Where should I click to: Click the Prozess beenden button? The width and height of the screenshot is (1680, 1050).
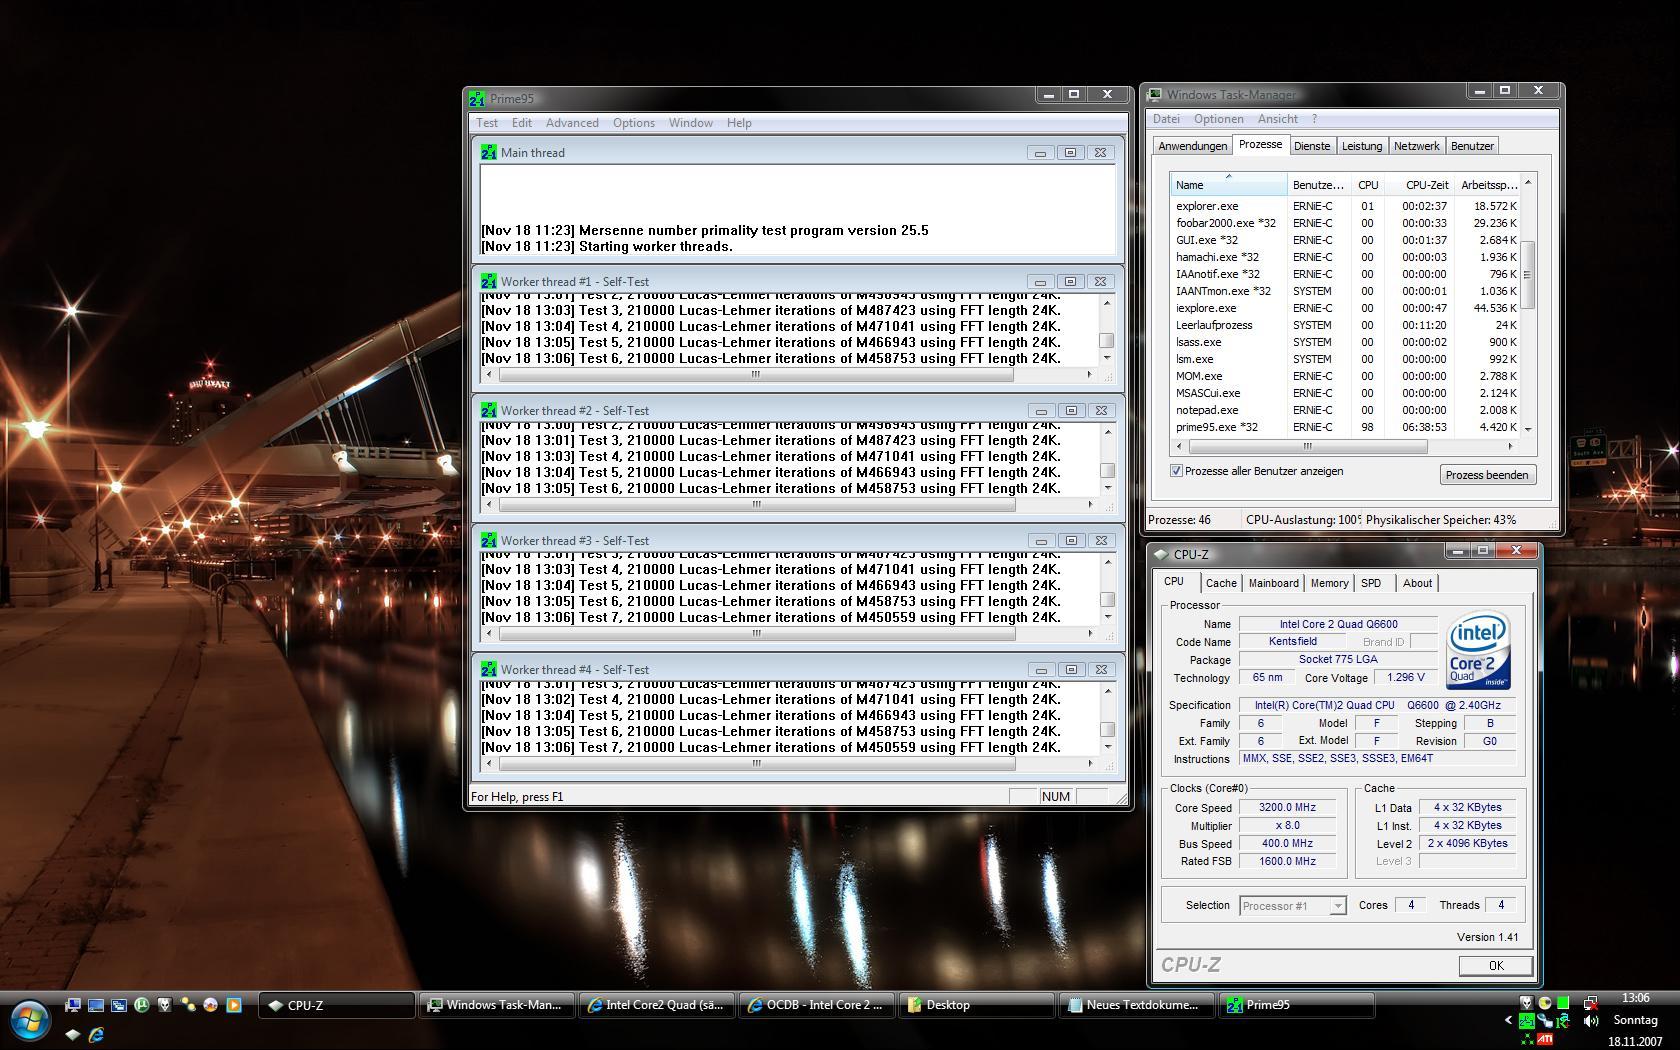tap(1487, 475)
